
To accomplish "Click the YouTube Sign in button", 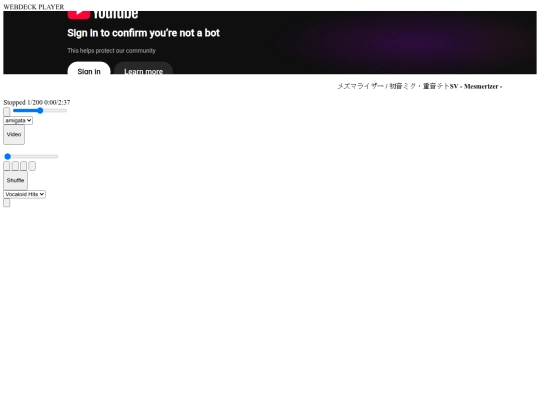I will (x=89, y=68).
